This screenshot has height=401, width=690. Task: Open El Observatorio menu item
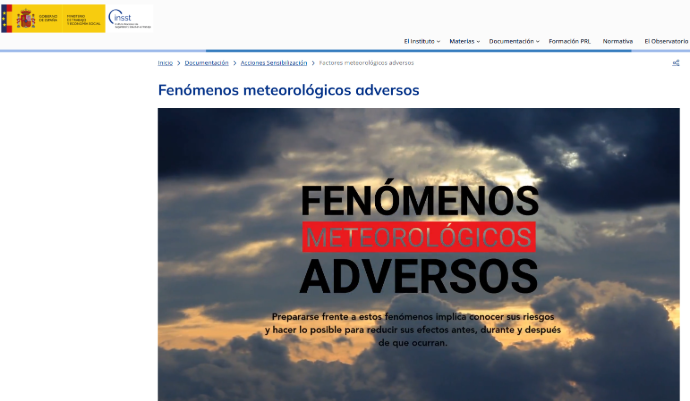(x=666, y=41)
